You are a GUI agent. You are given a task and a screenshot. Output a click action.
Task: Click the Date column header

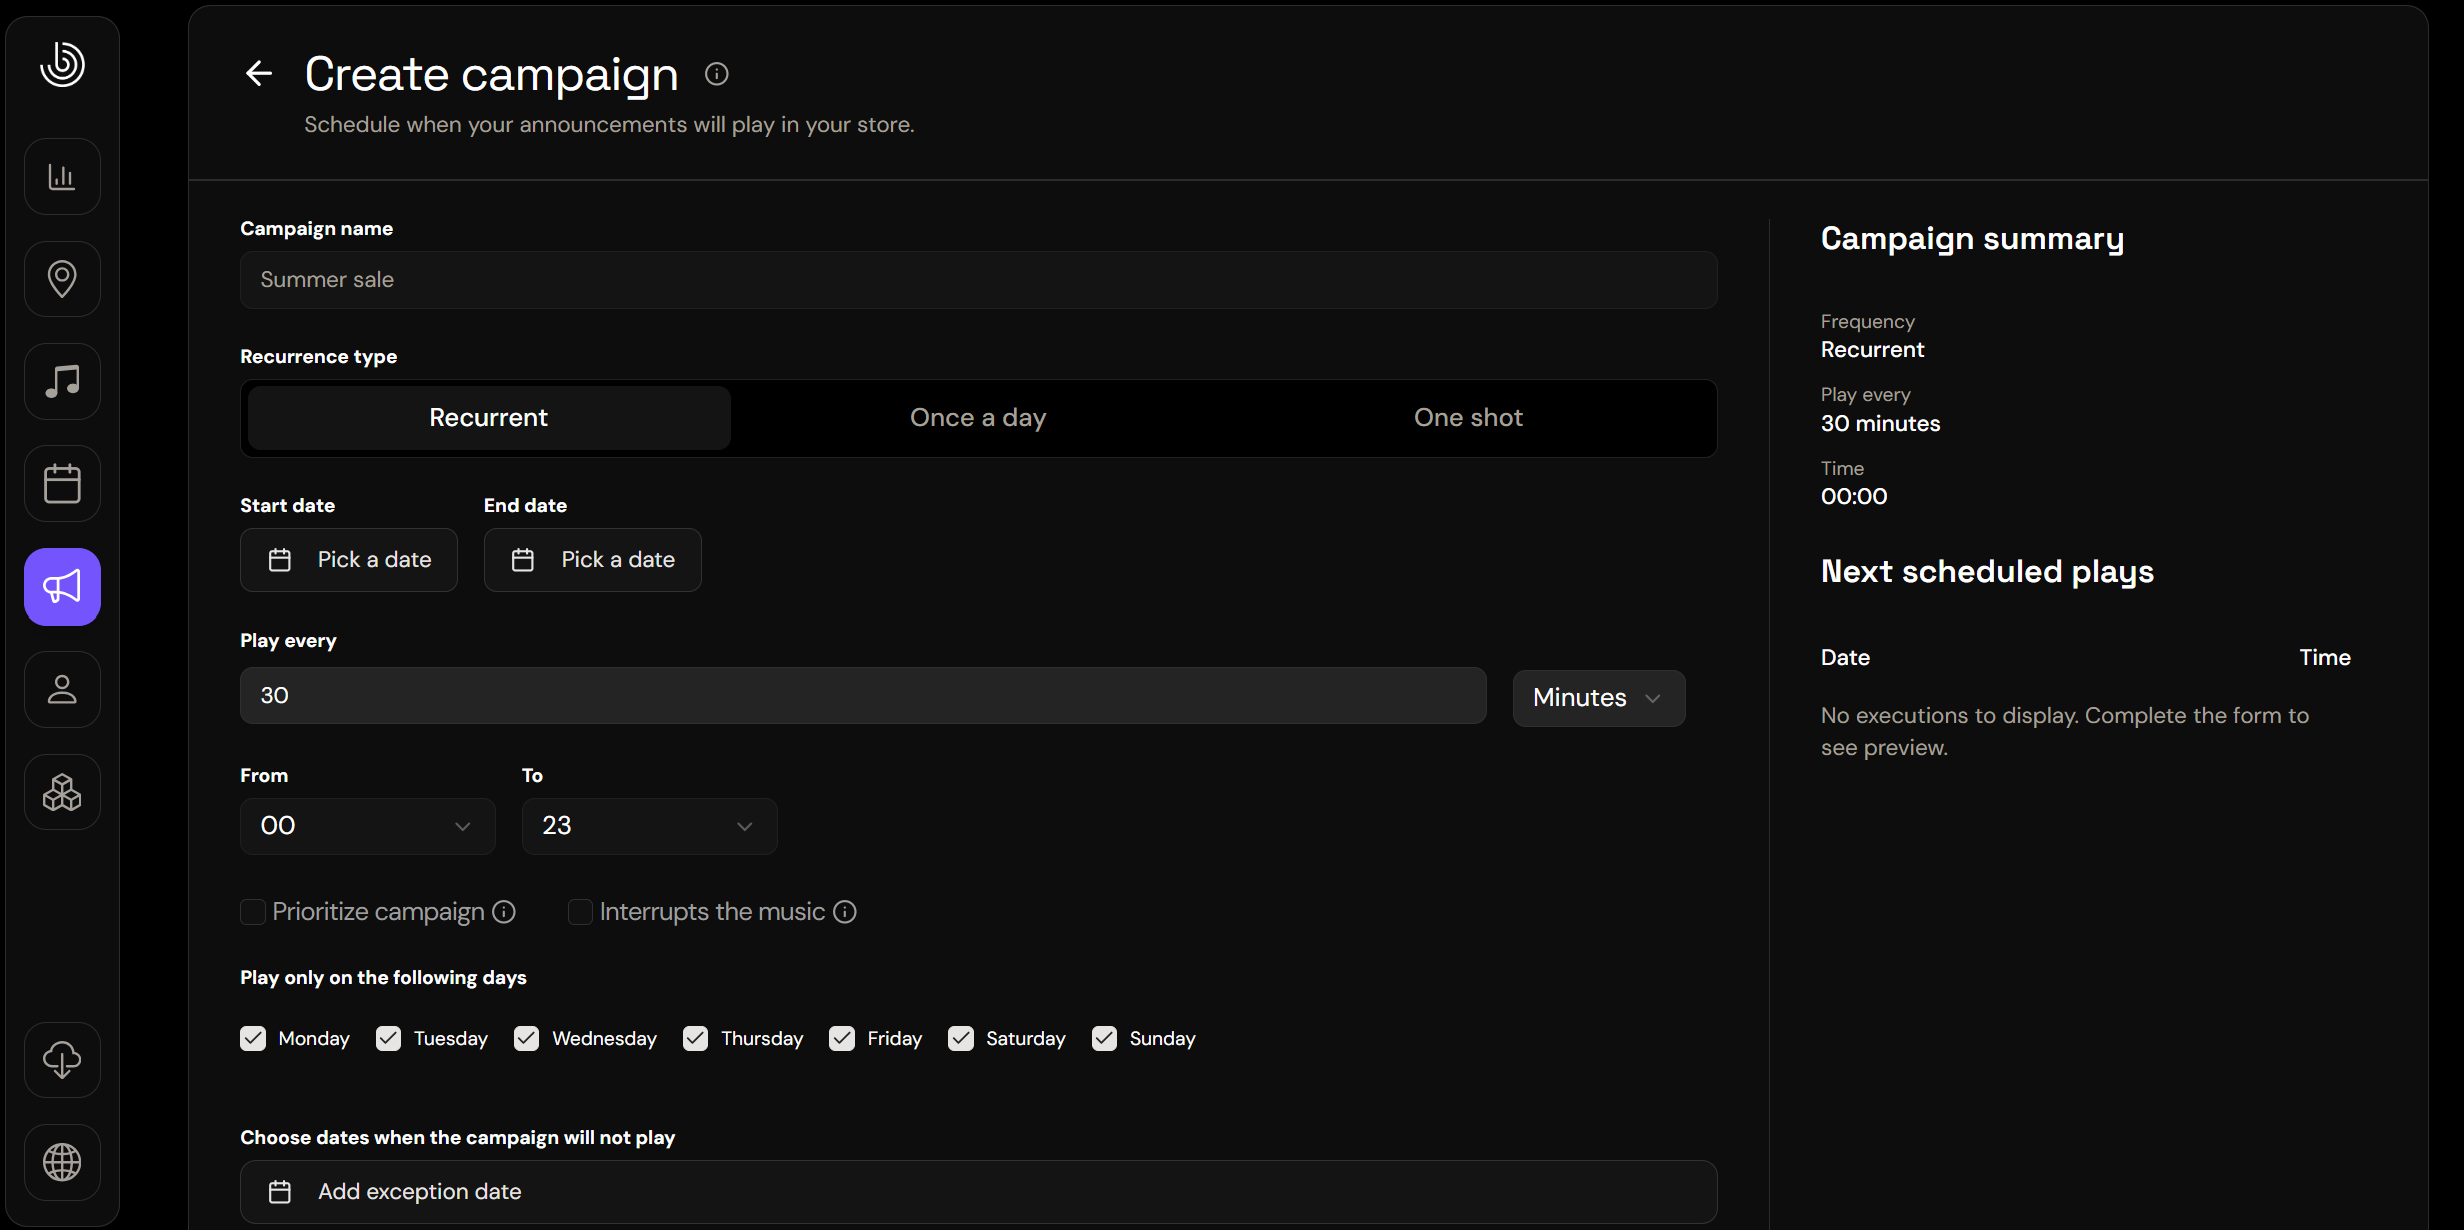tap(1845, 658)
